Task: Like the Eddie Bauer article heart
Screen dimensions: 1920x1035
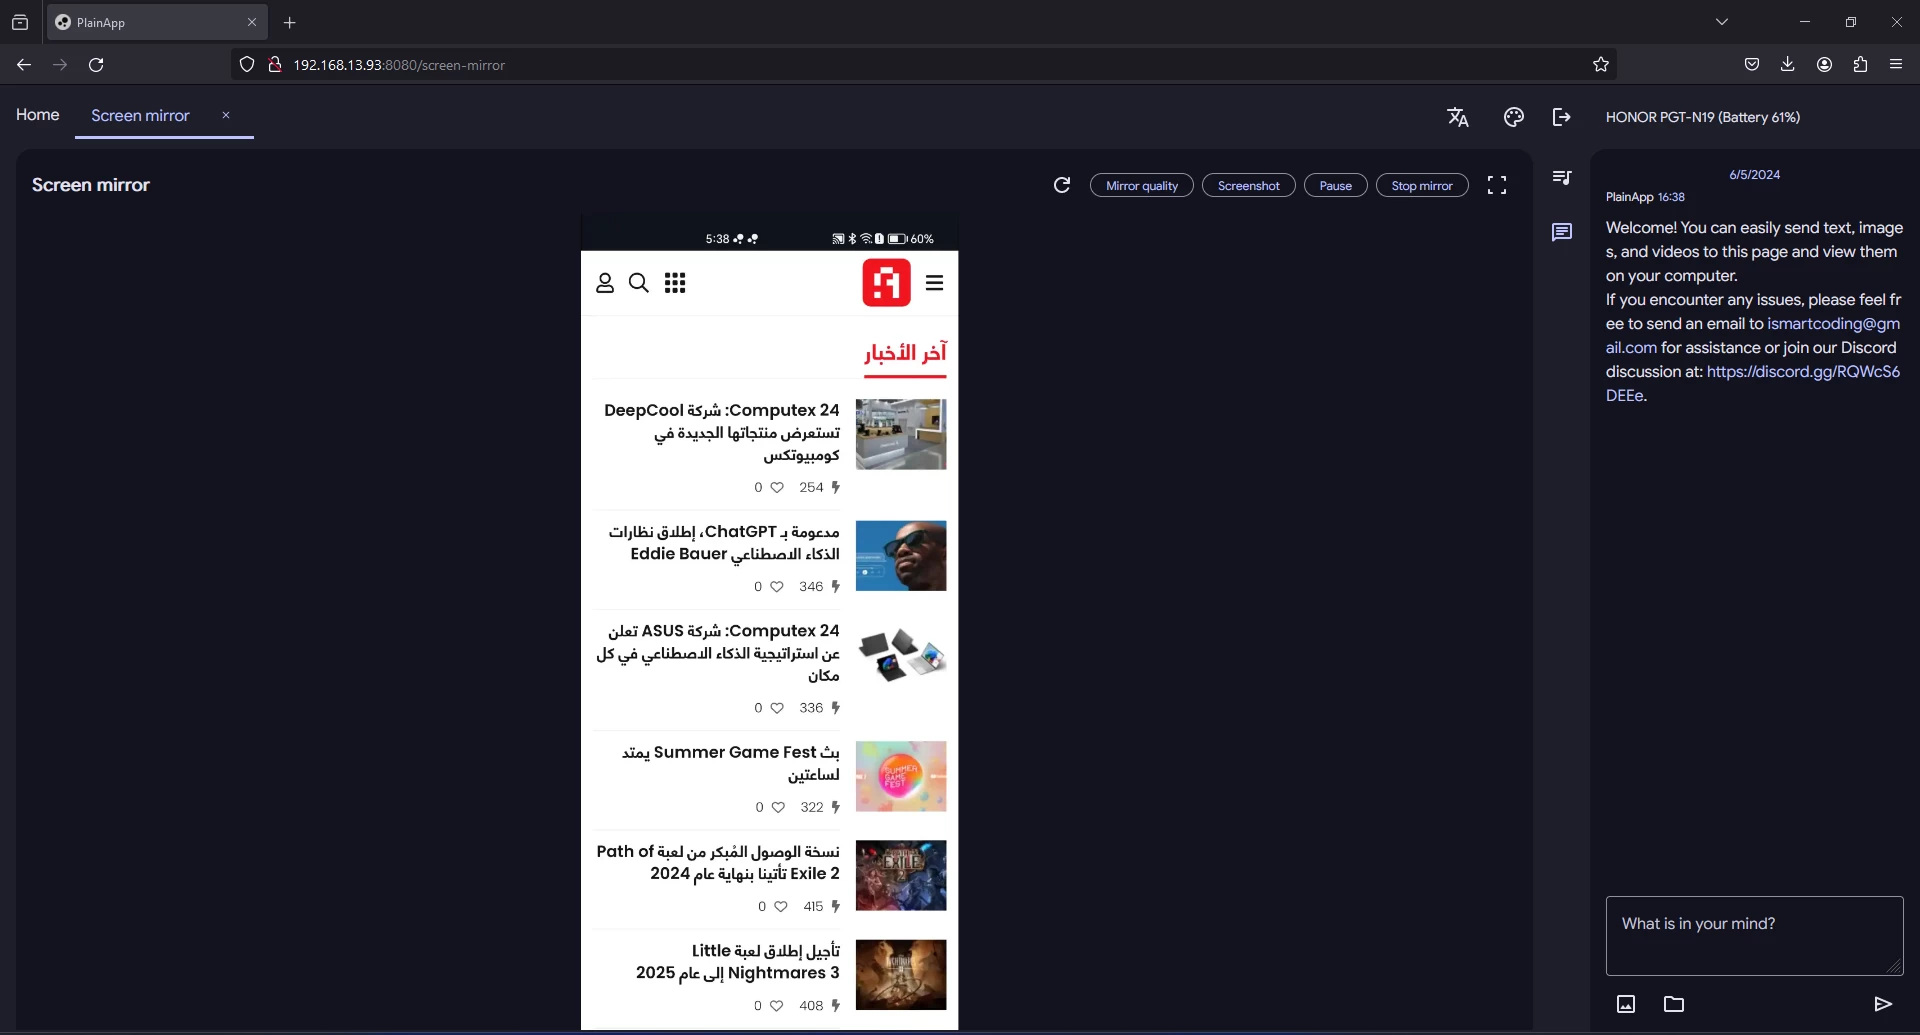Action: point(777,587)
